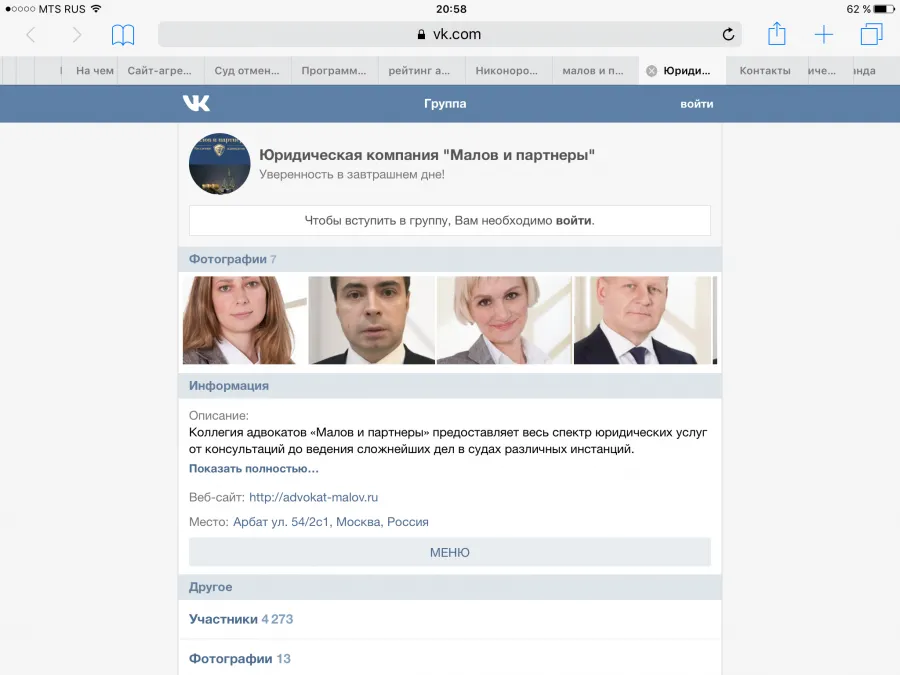
Task: Switch to the Суд отмен... tab
Action: 247,71
